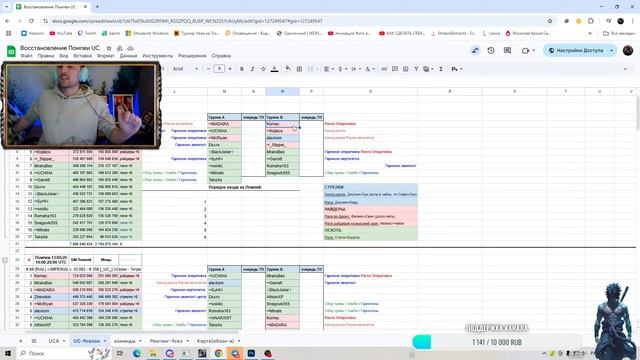The height and width of the screenshot is (360, 640).
Task: Open Photoshop from the taskbar
Action: point(251,353)
